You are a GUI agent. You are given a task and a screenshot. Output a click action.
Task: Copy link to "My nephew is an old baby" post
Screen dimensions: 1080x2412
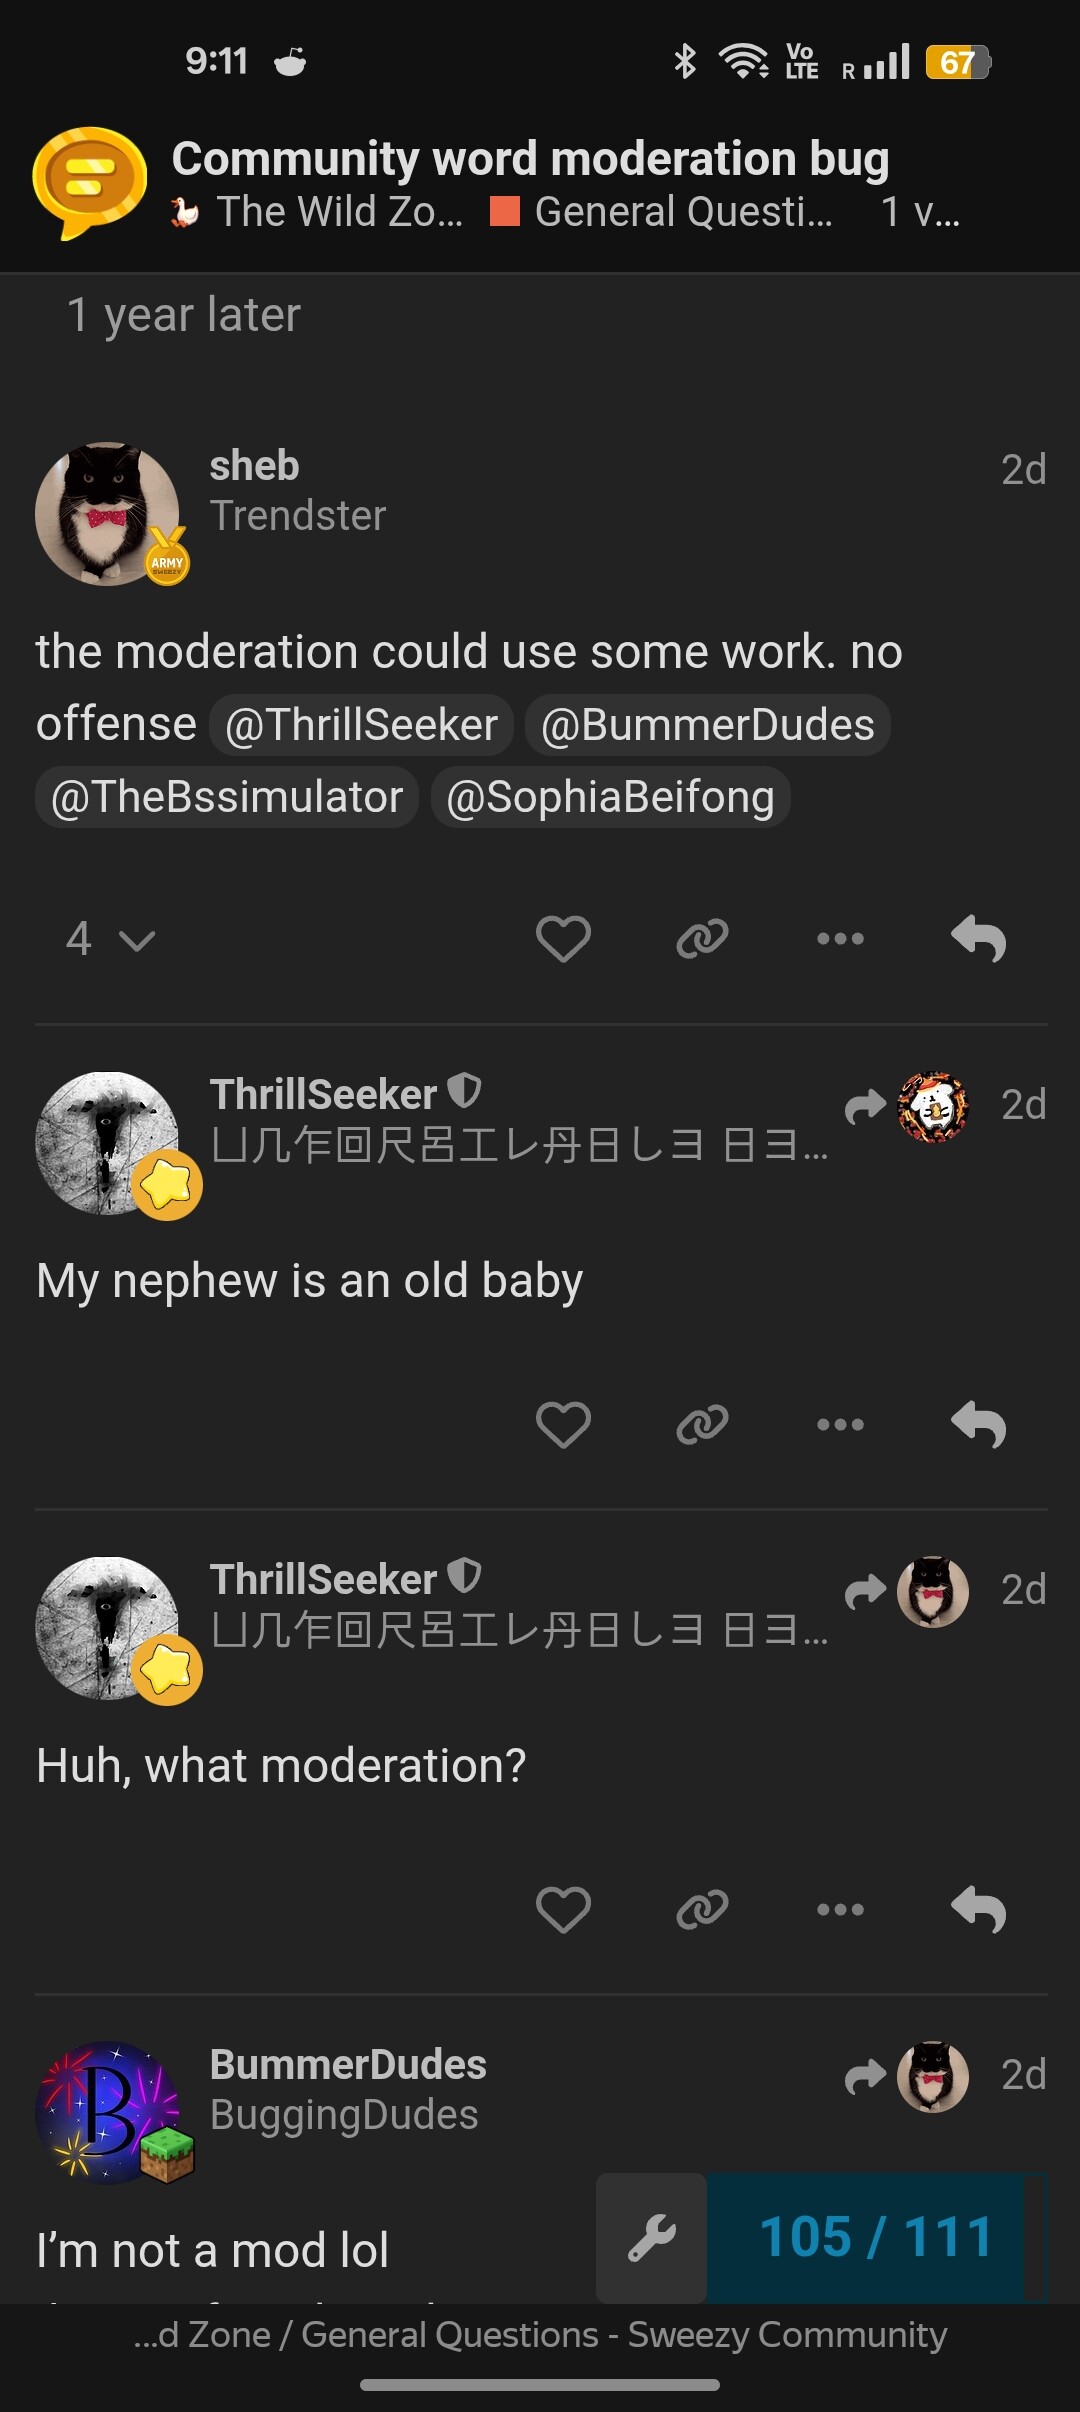click(x=702, y=1424)
